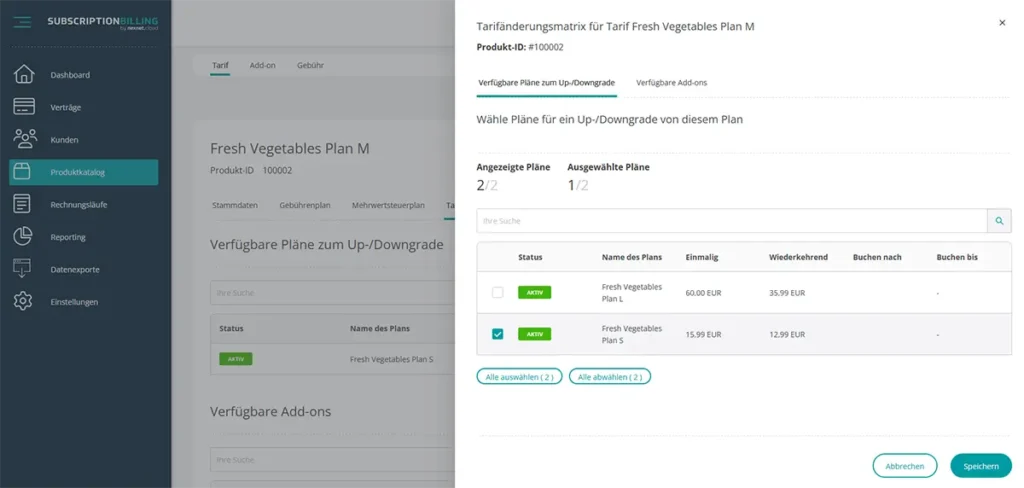The width and height of the screenshot is (1024, 488).
Task: Open Kunden via people icon
Action: [x=23, y=140]
